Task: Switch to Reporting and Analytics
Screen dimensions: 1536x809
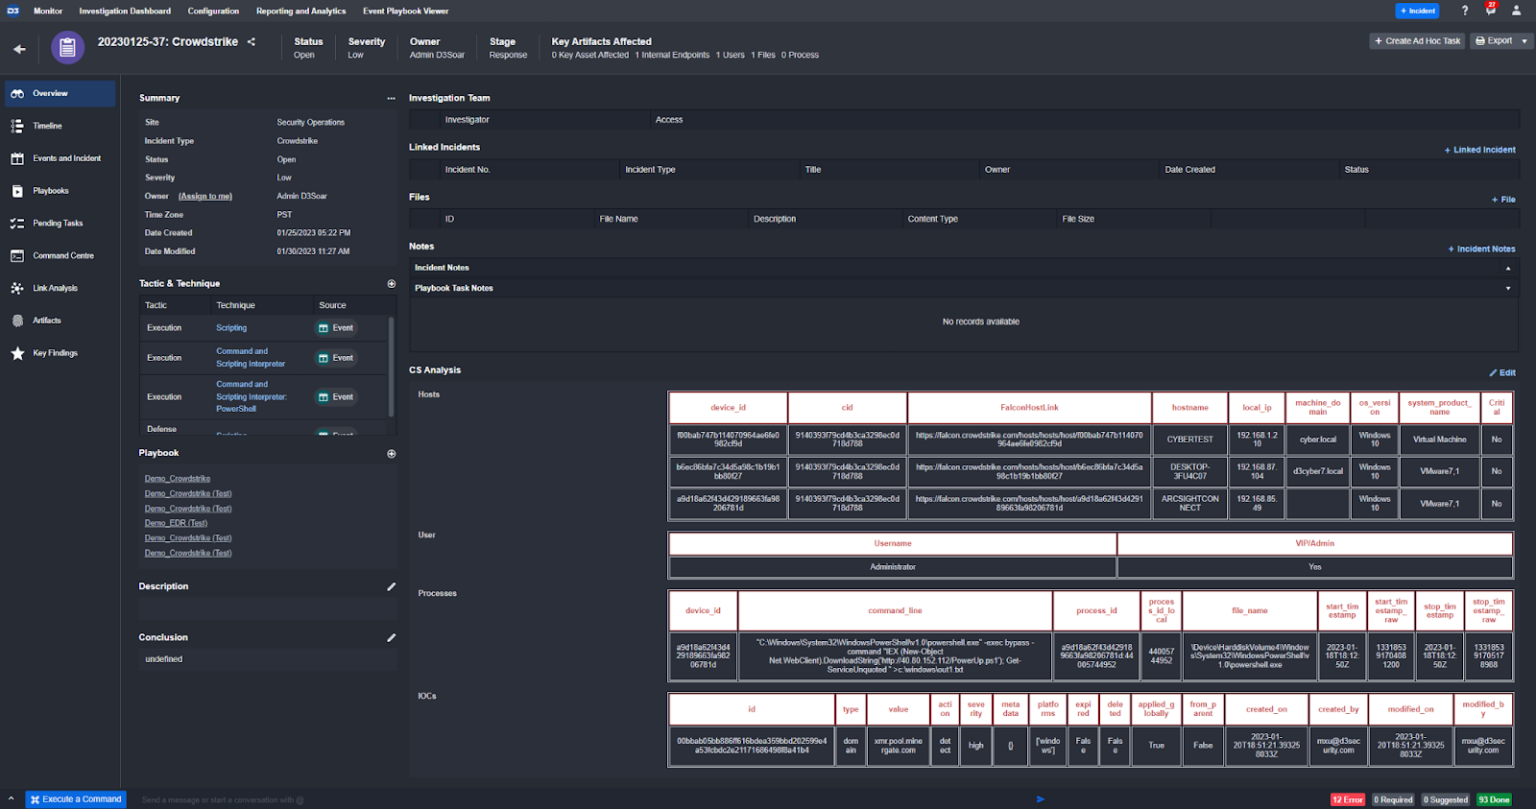Action: (301, 11)
